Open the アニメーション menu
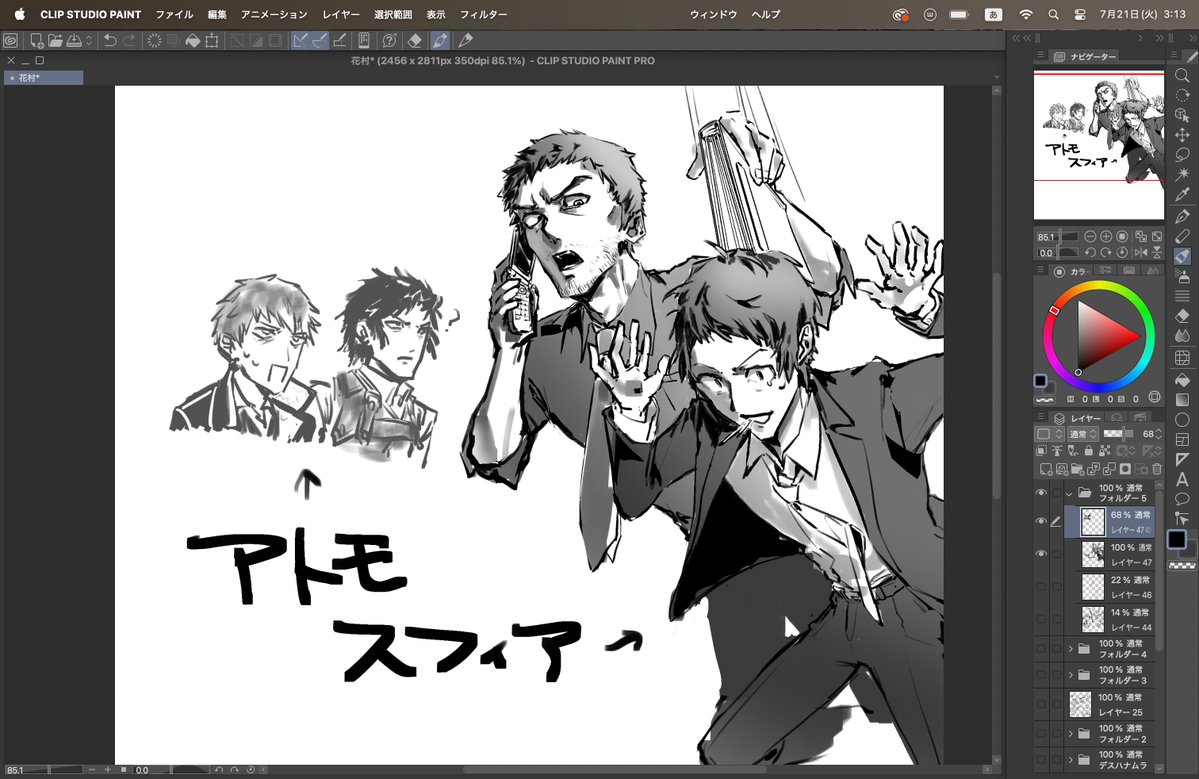Viewport: 1199px width, 779px height. point(274,15)
